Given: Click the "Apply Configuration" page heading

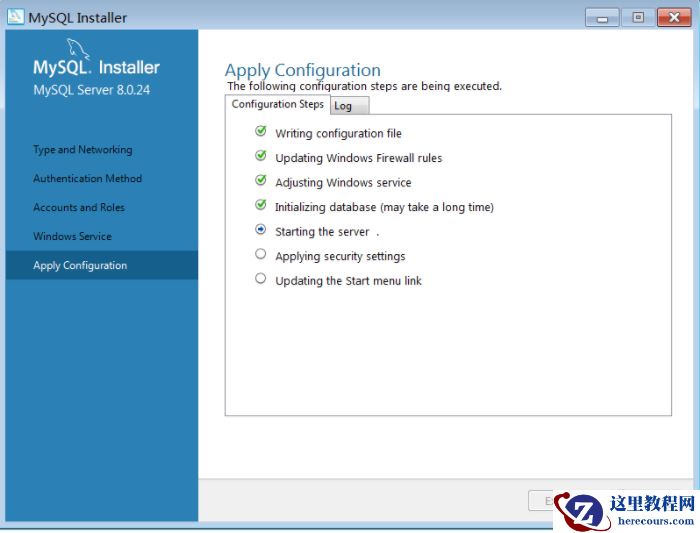Looking at the screenshot, I should (x=303, y=71).
